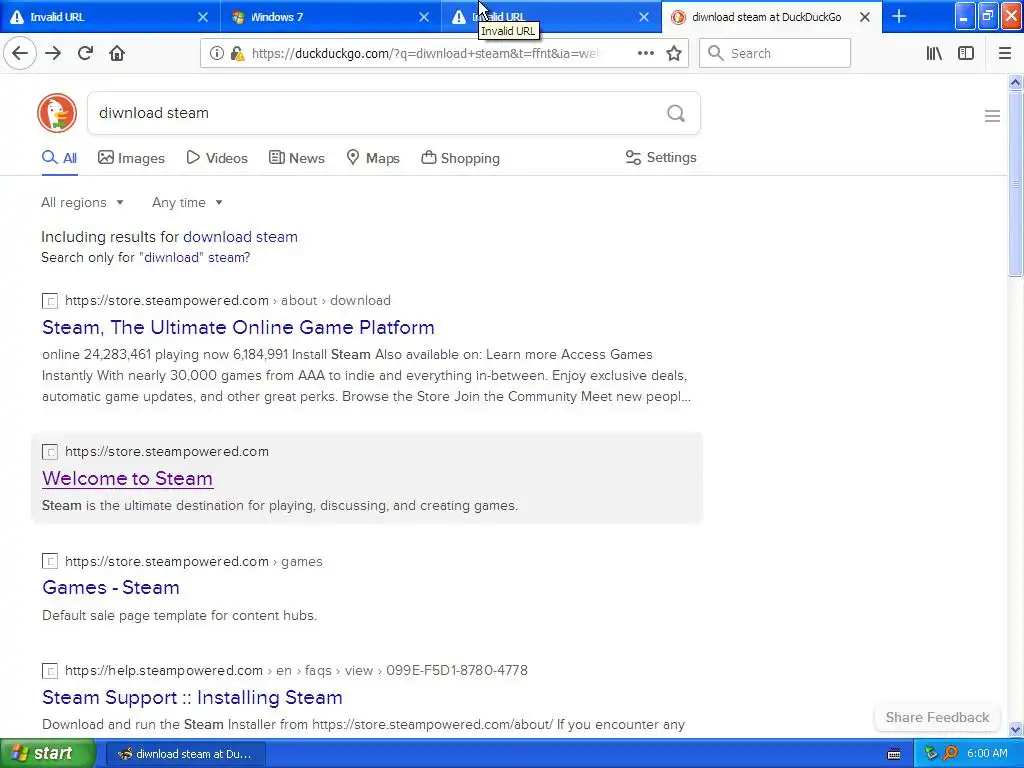The width and height of the screenshot is (1024, 768).
Task: Show site information icon in address bar
Action: tap(216, 53)
